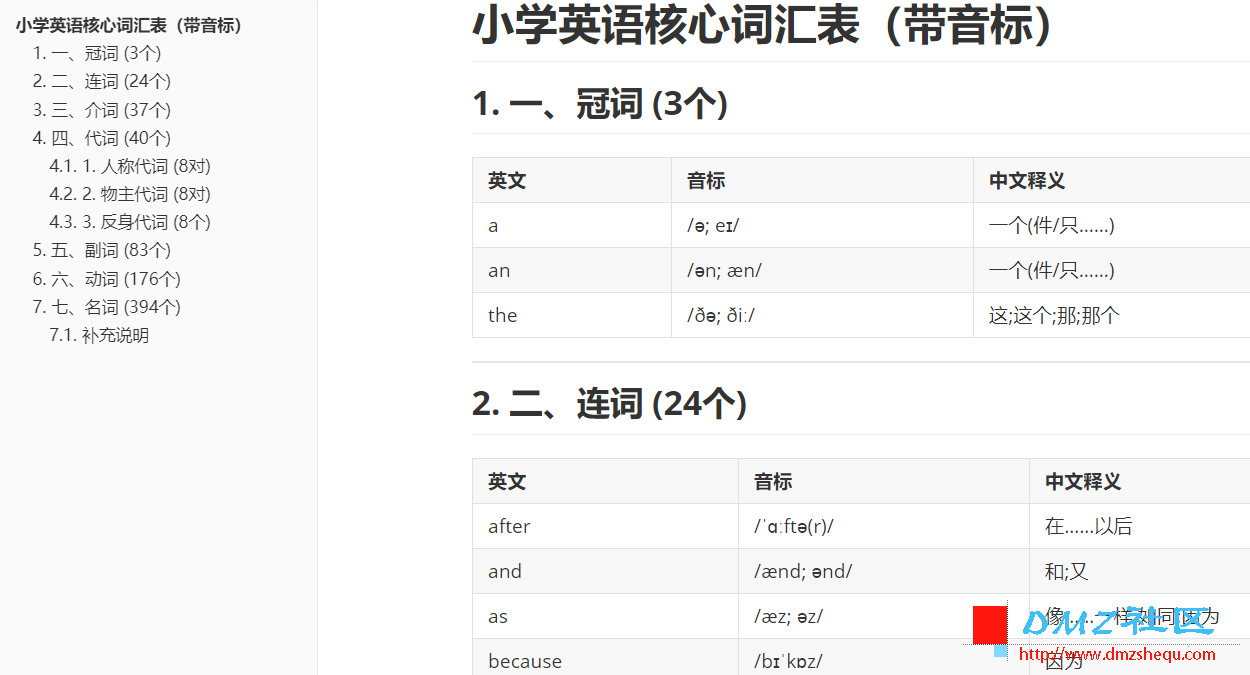The width and height of the screenshot is (1250, 675).
Task: Click the 中文释义 header in the conjunctions table
Action: tap(1083, 482)
